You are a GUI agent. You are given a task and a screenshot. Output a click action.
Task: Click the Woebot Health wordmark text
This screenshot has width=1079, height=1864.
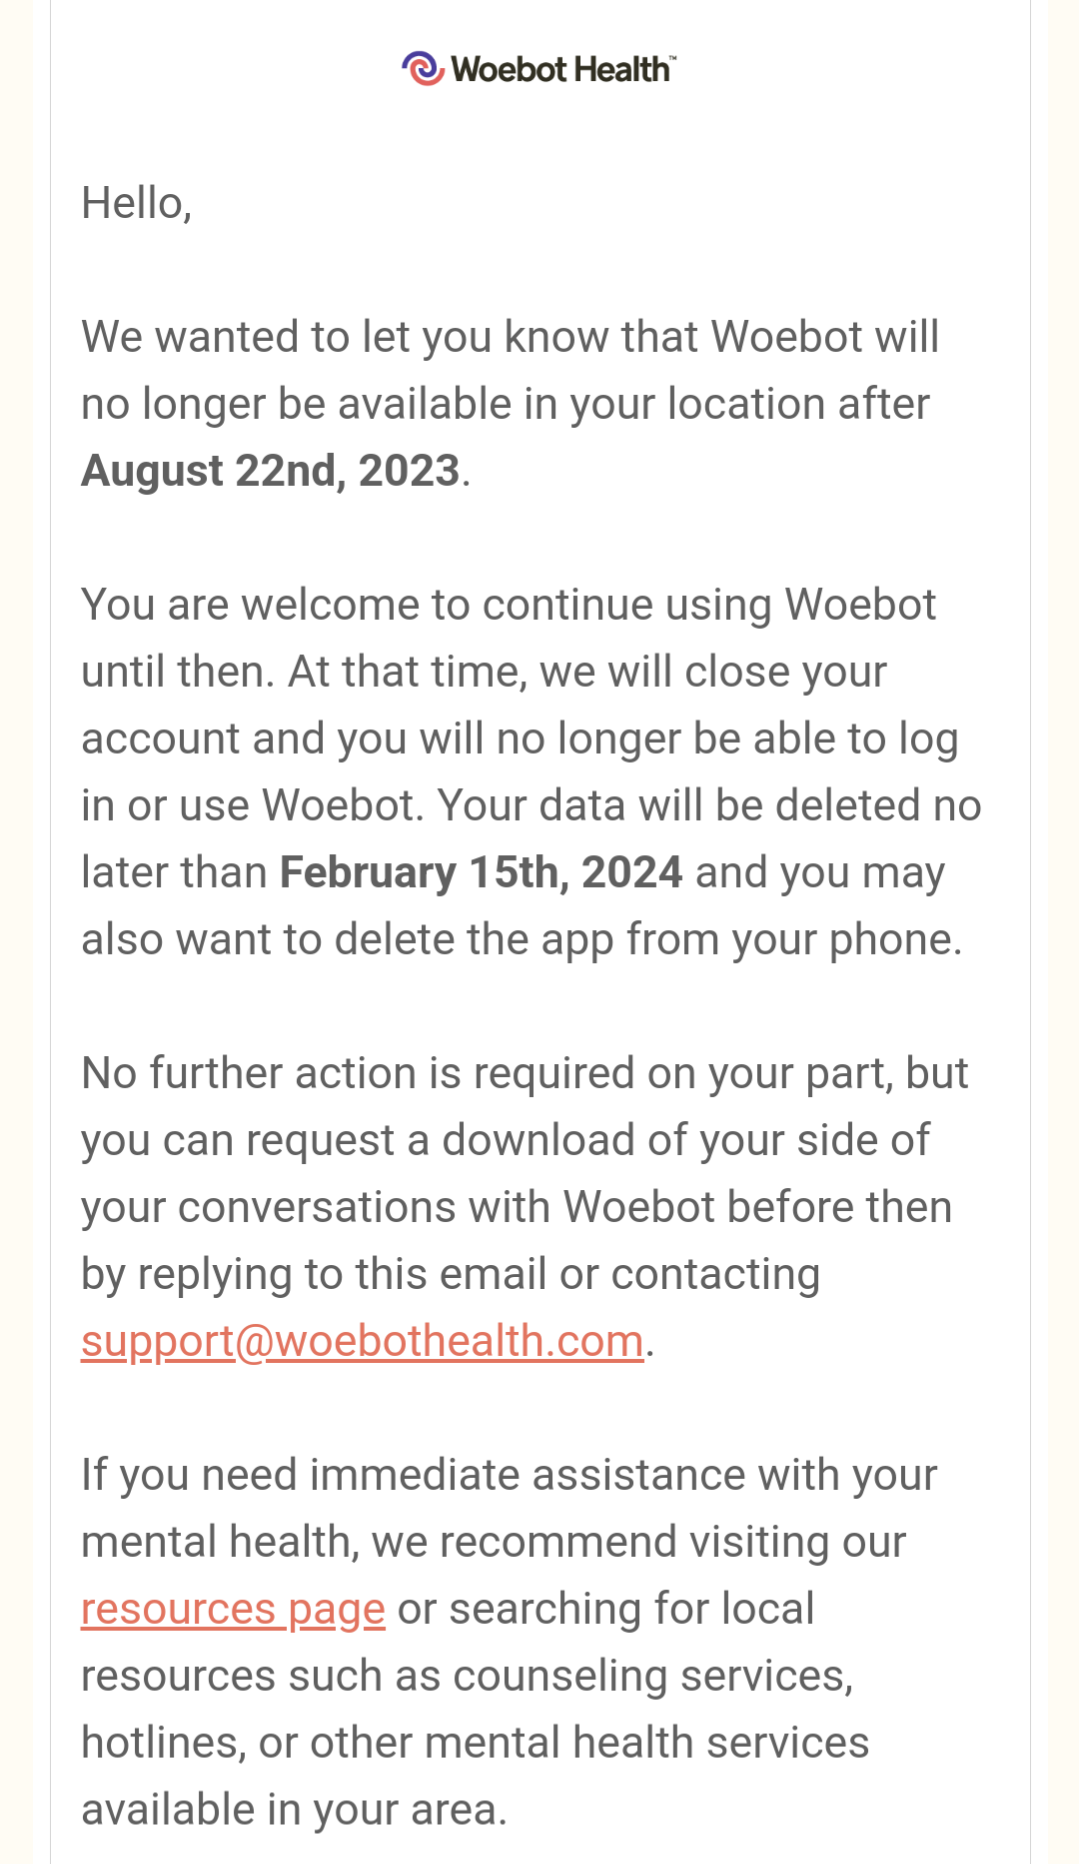click(x=560, y=69)
